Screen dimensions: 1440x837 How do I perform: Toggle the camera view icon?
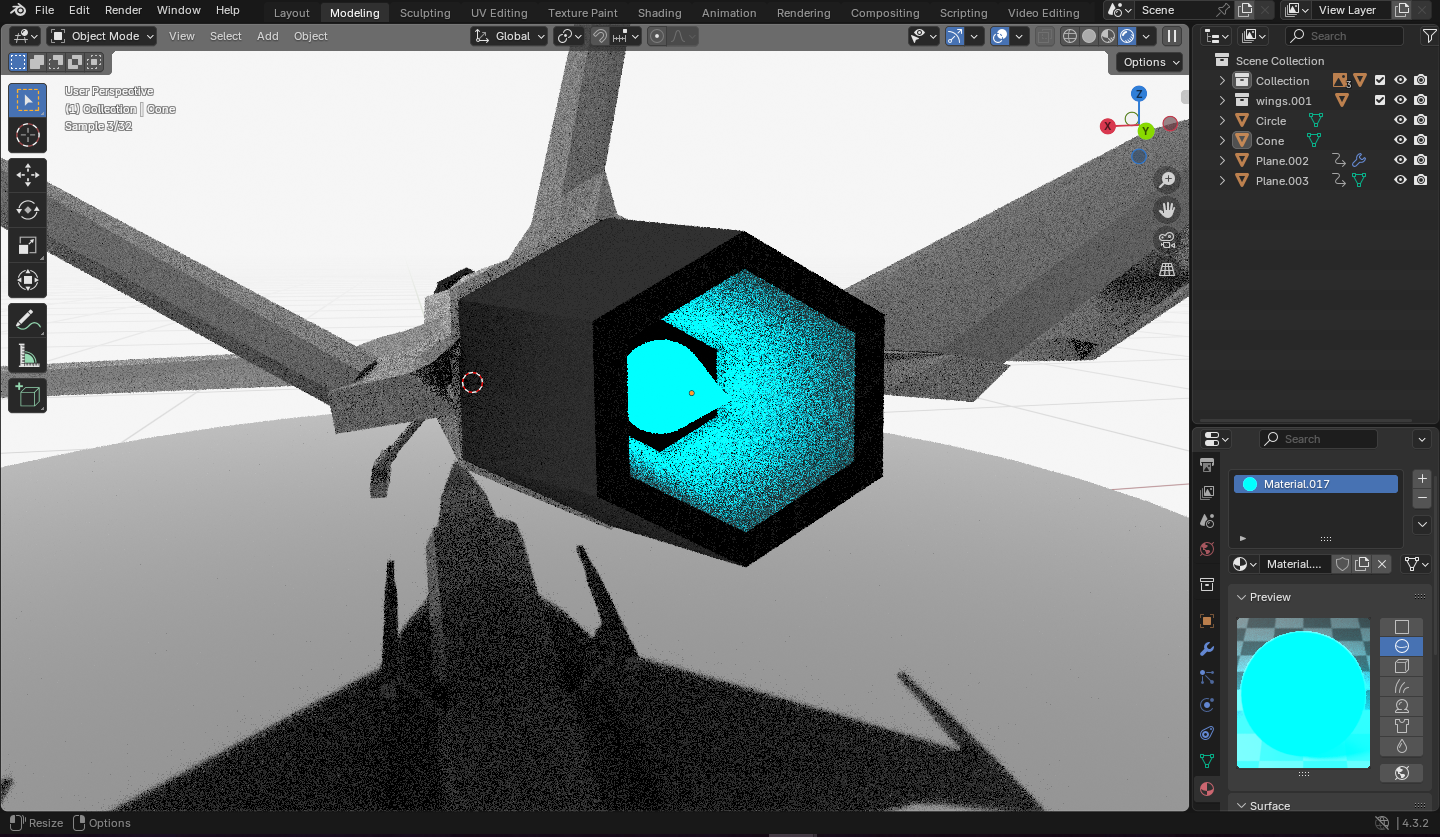(1167, 240)
